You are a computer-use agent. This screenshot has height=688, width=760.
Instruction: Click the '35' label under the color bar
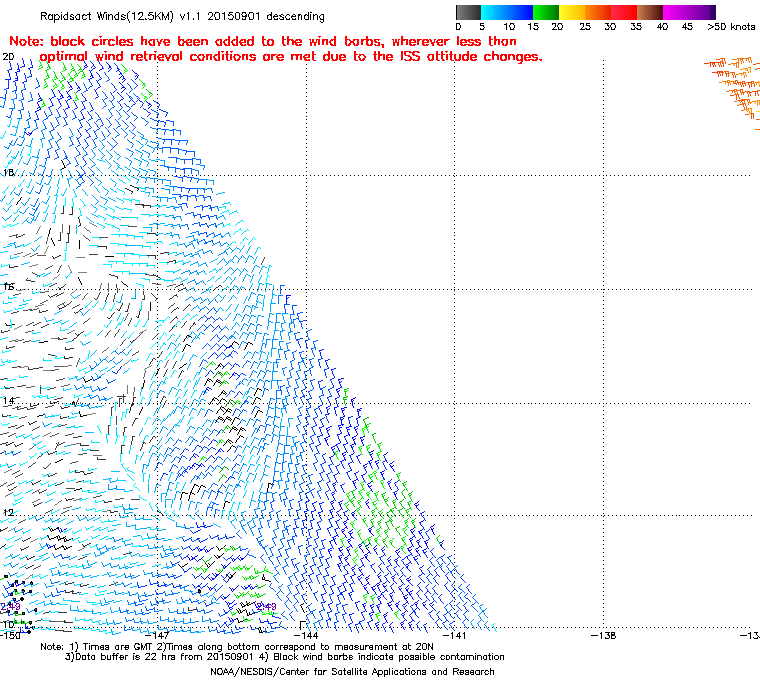point(636,27)
